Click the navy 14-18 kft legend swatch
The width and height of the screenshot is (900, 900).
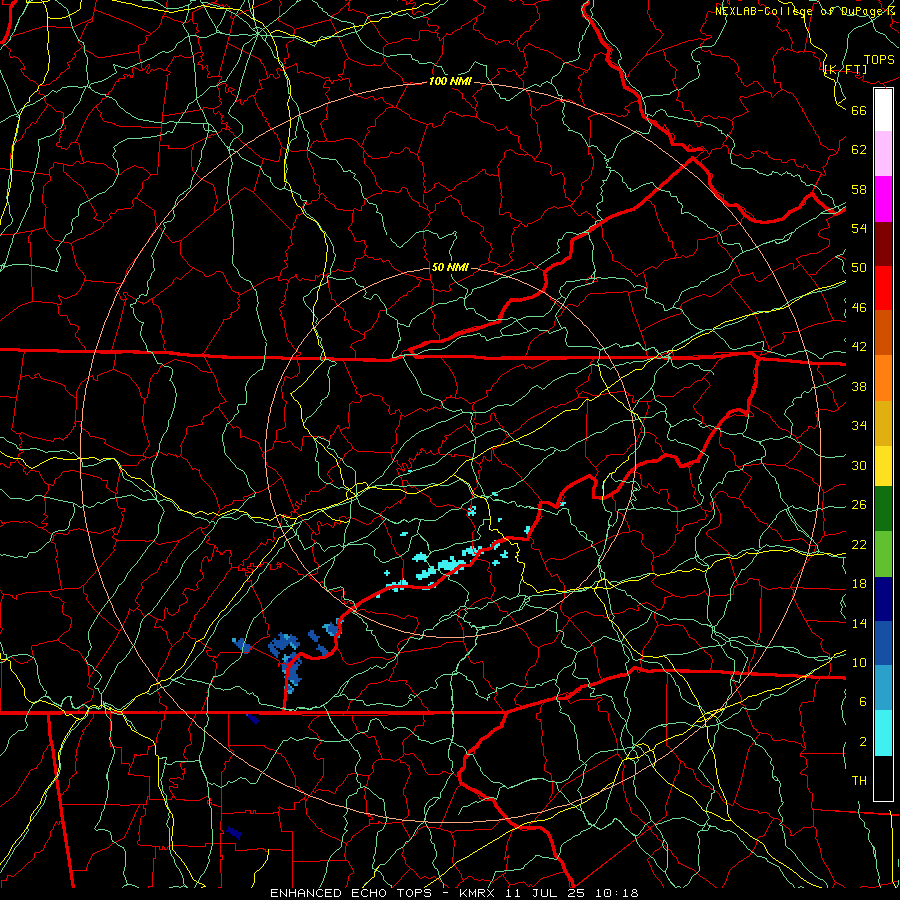coord(883,599)
